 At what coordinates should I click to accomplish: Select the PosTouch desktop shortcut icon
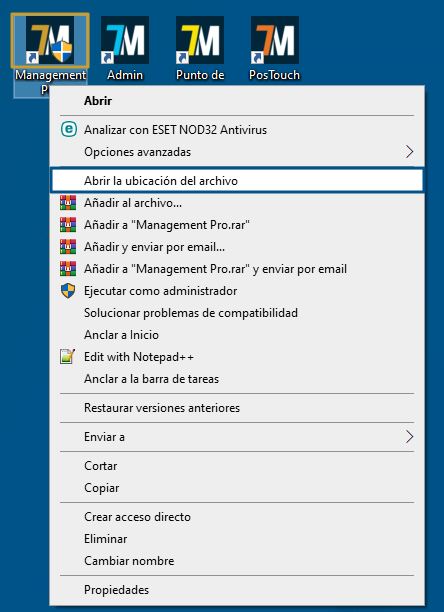coord(275,40)
